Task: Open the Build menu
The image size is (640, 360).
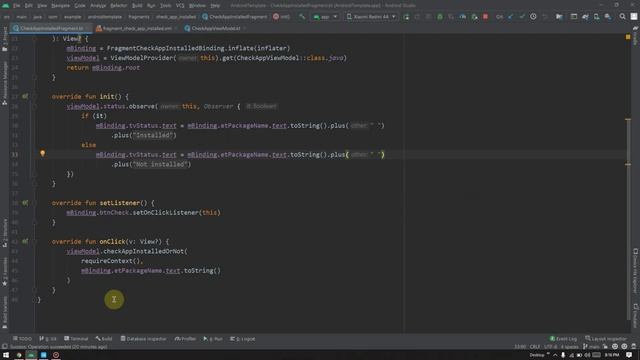Action: pyautogui.click(x=137, y=6)
